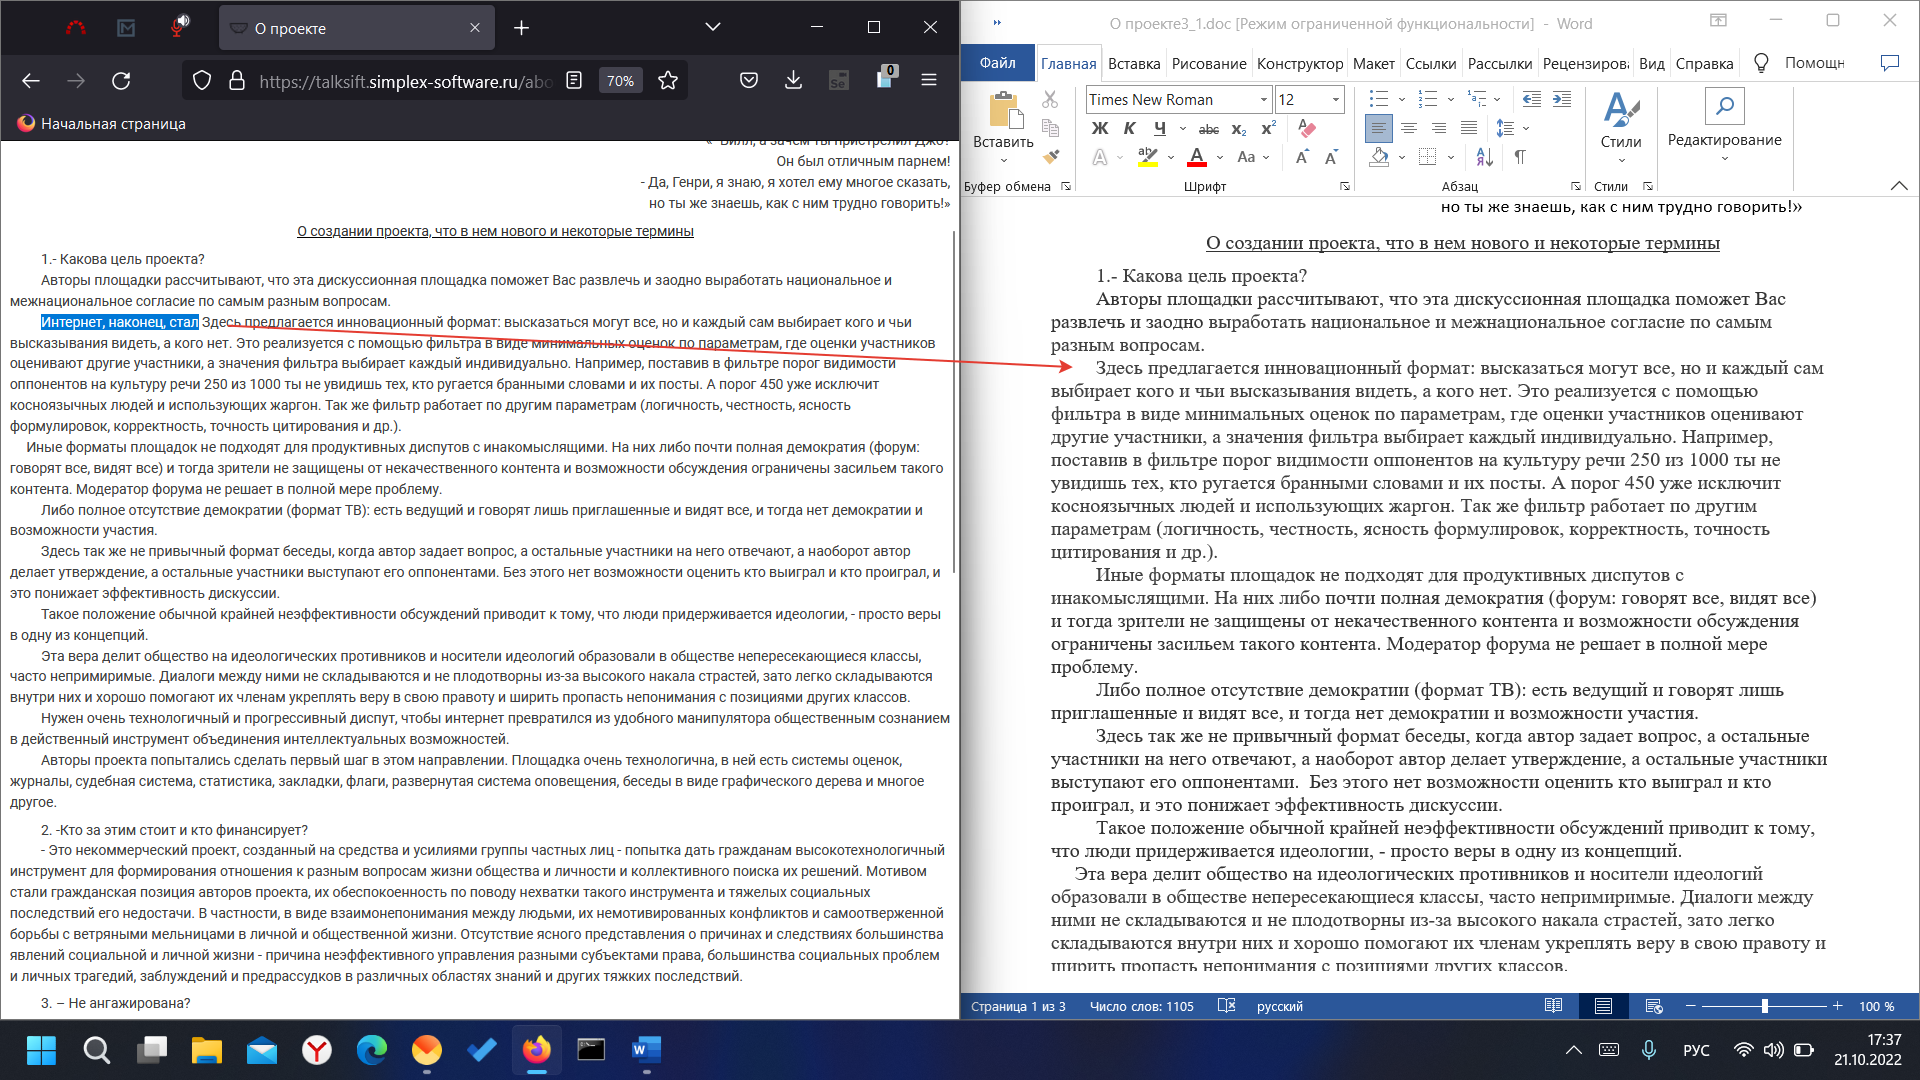Open Word from the taskbar
This screenshot has height=1080, width=1920.
pyautogui.click(x=646, y=1050)
